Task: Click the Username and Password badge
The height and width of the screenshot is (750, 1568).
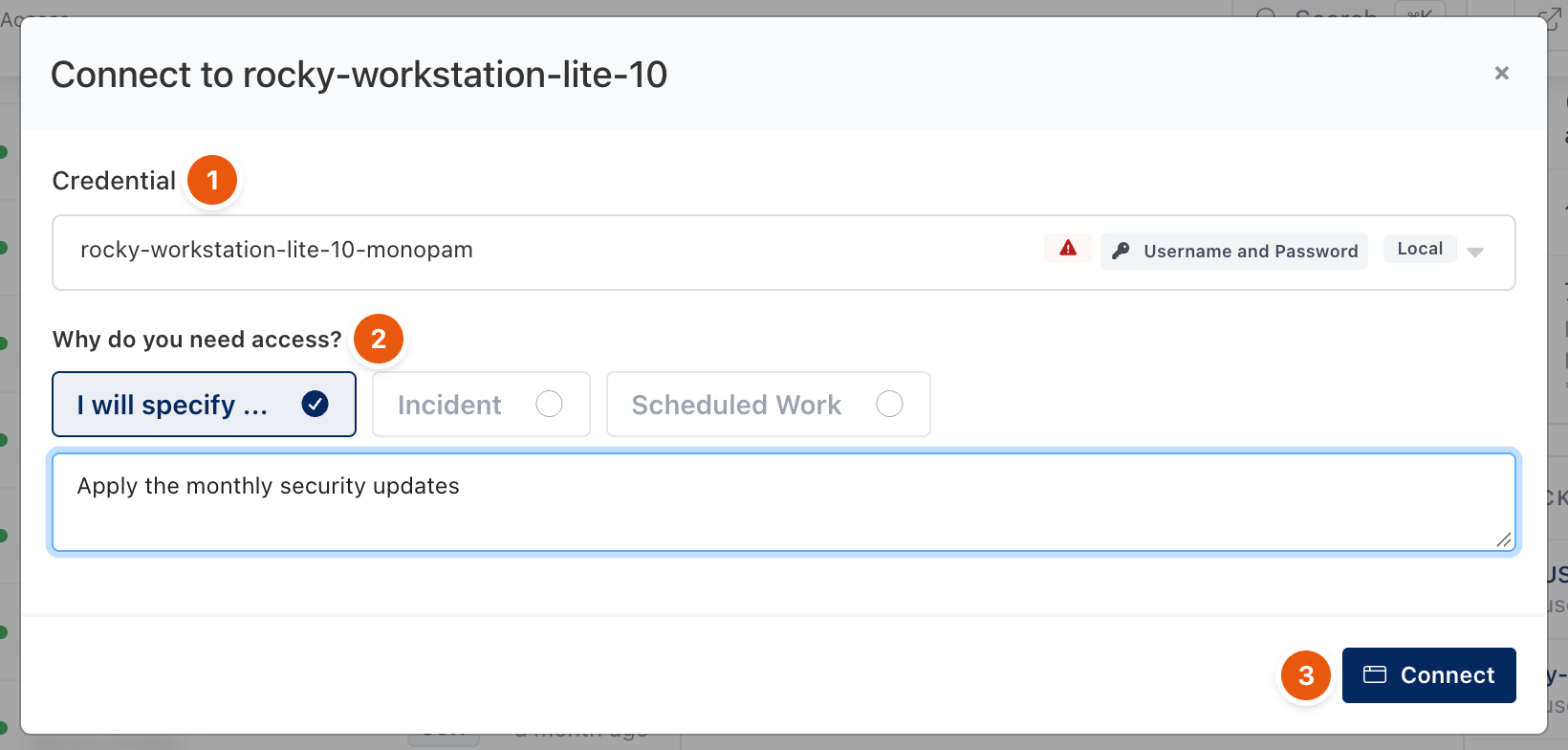Action: click(x=1235, y=251)
